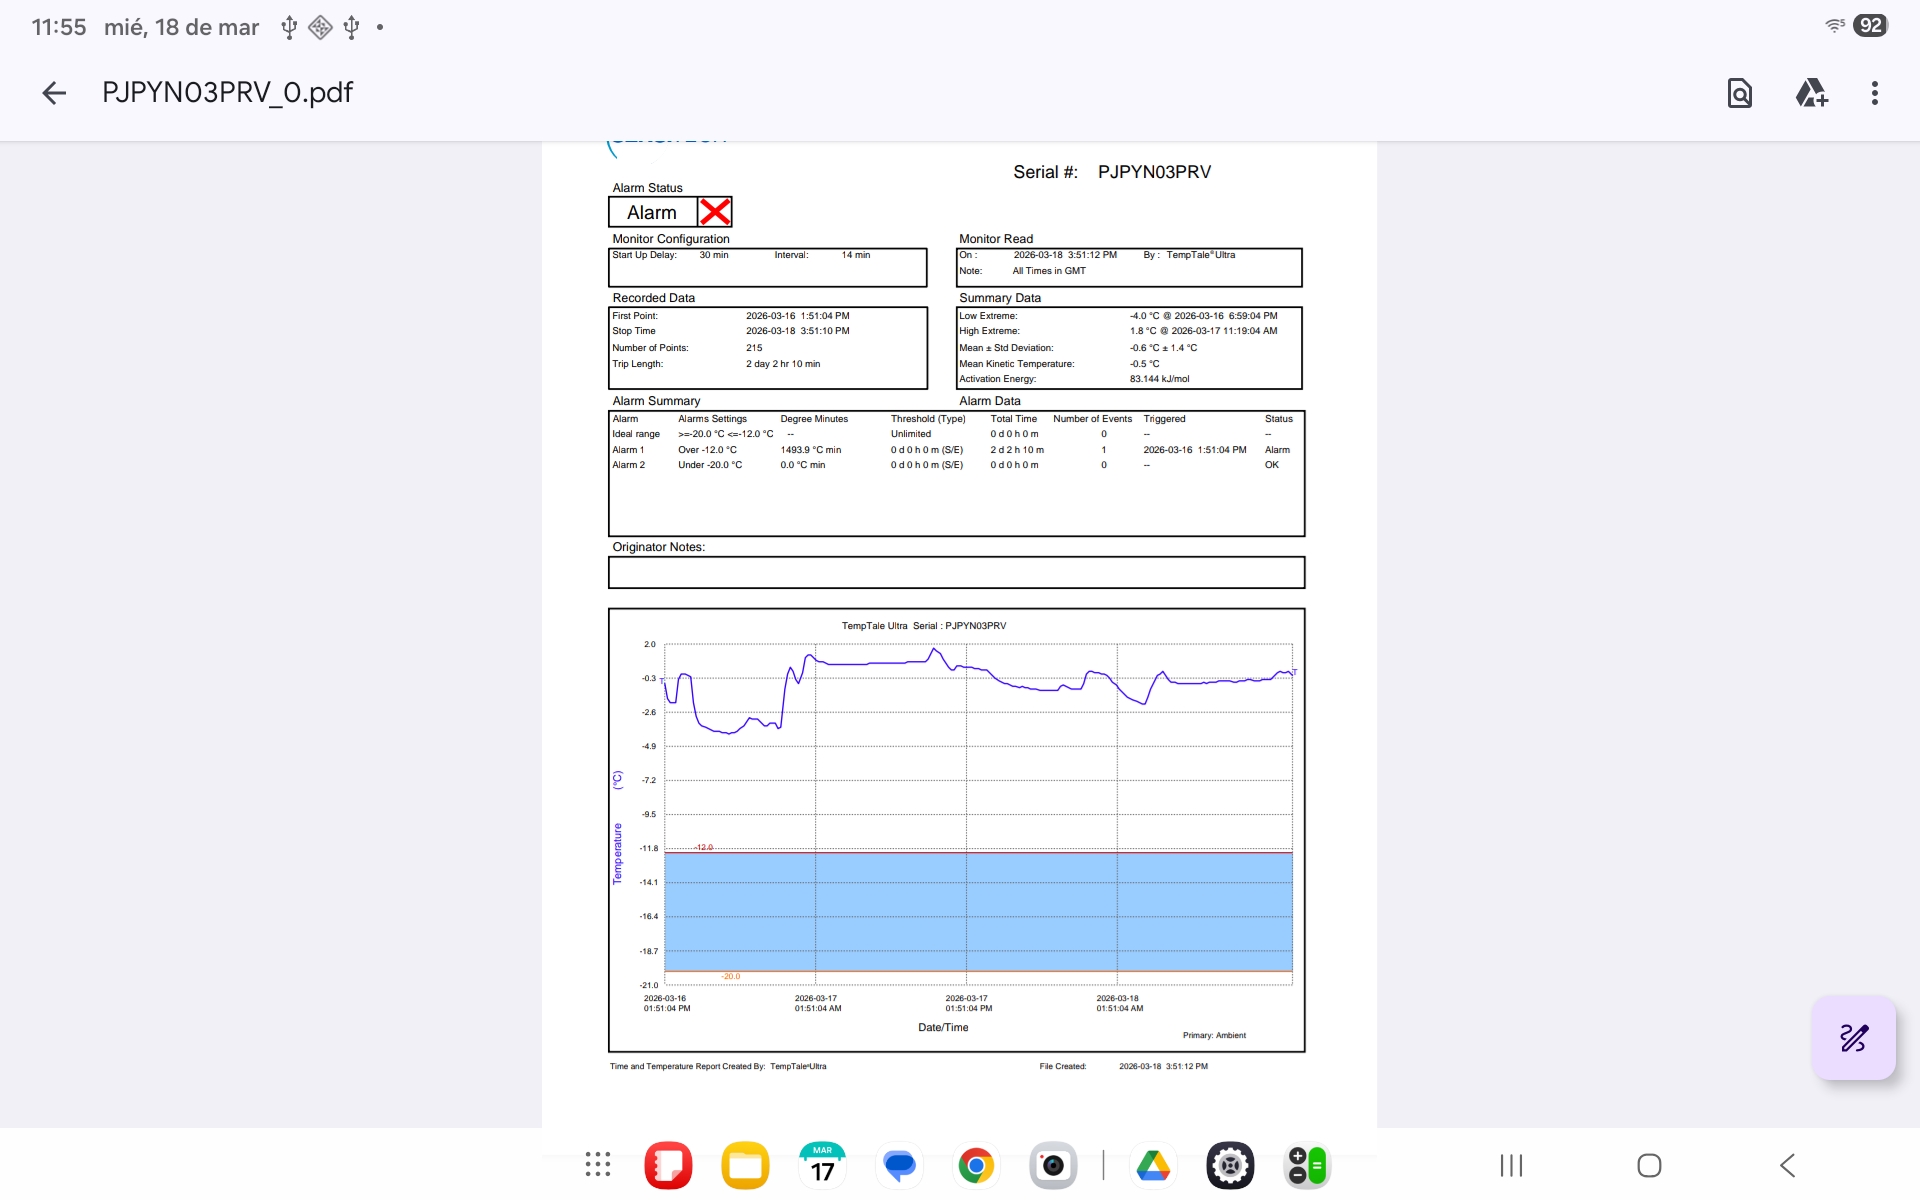This screenshot has height=1200, width=1920.
Task: Tap the floating pen annotate button
Action: tap(1853, 1038)
